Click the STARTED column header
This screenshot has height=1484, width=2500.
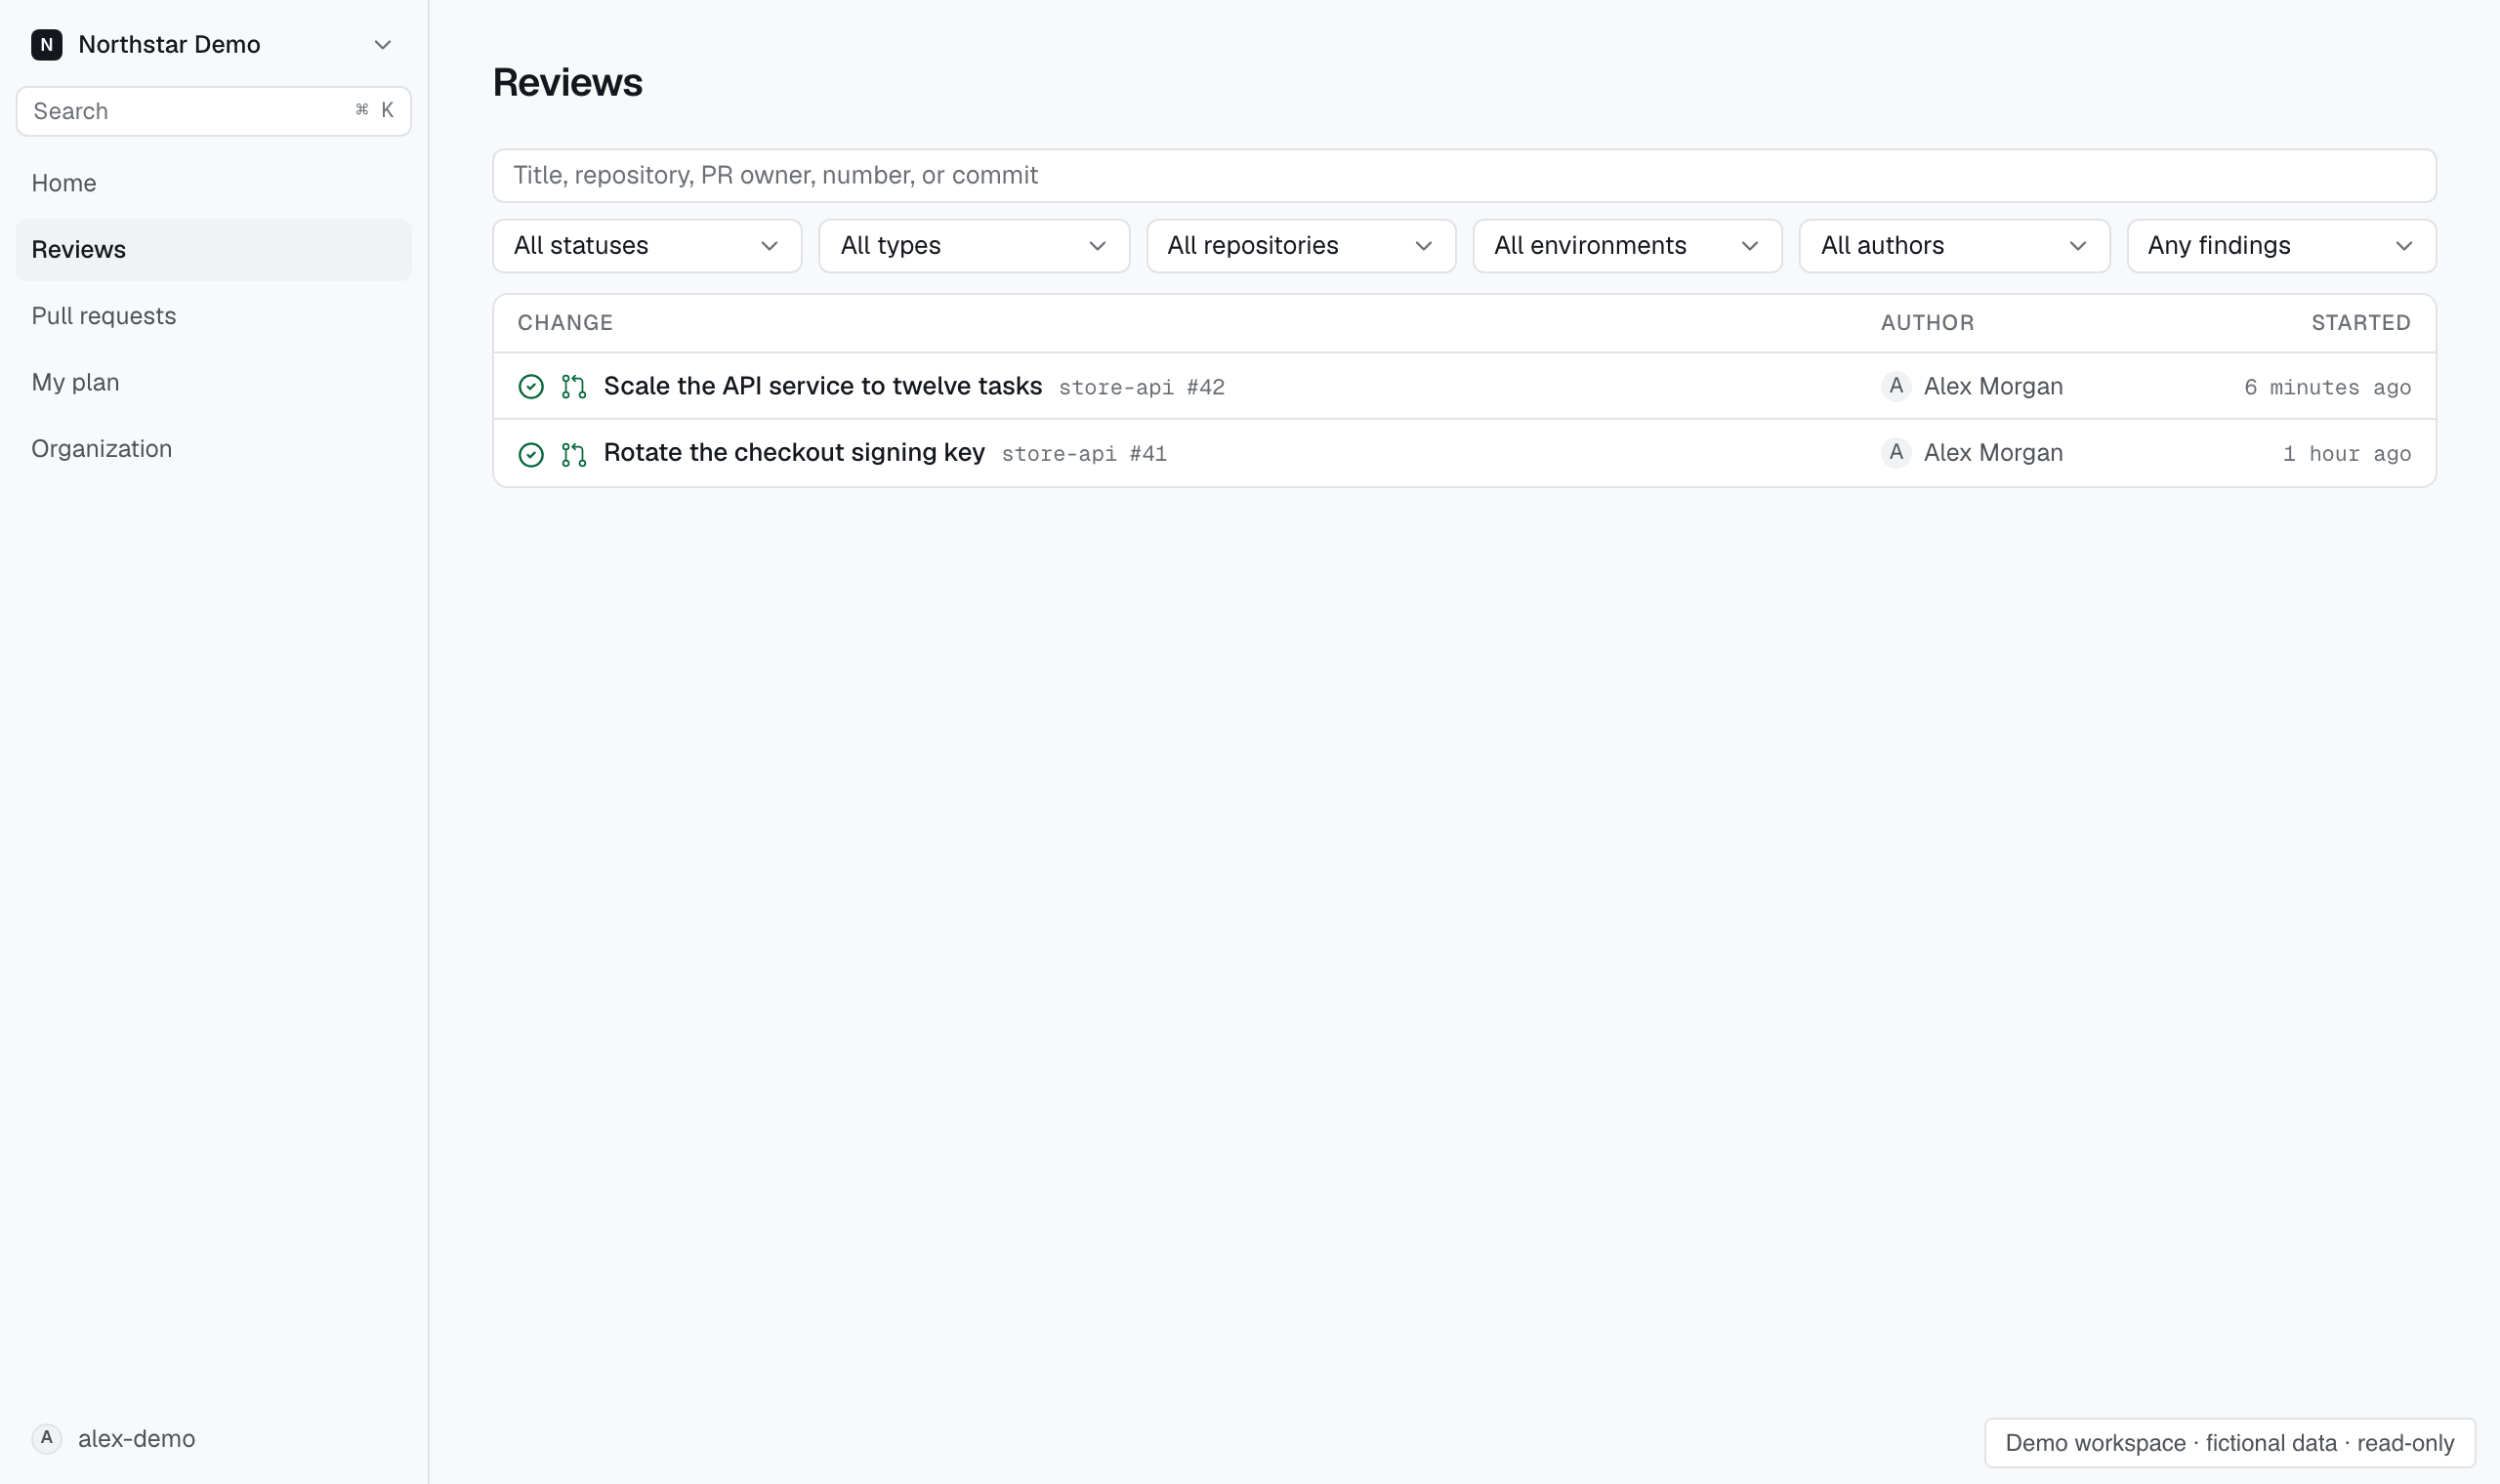tap(2360, 323)
